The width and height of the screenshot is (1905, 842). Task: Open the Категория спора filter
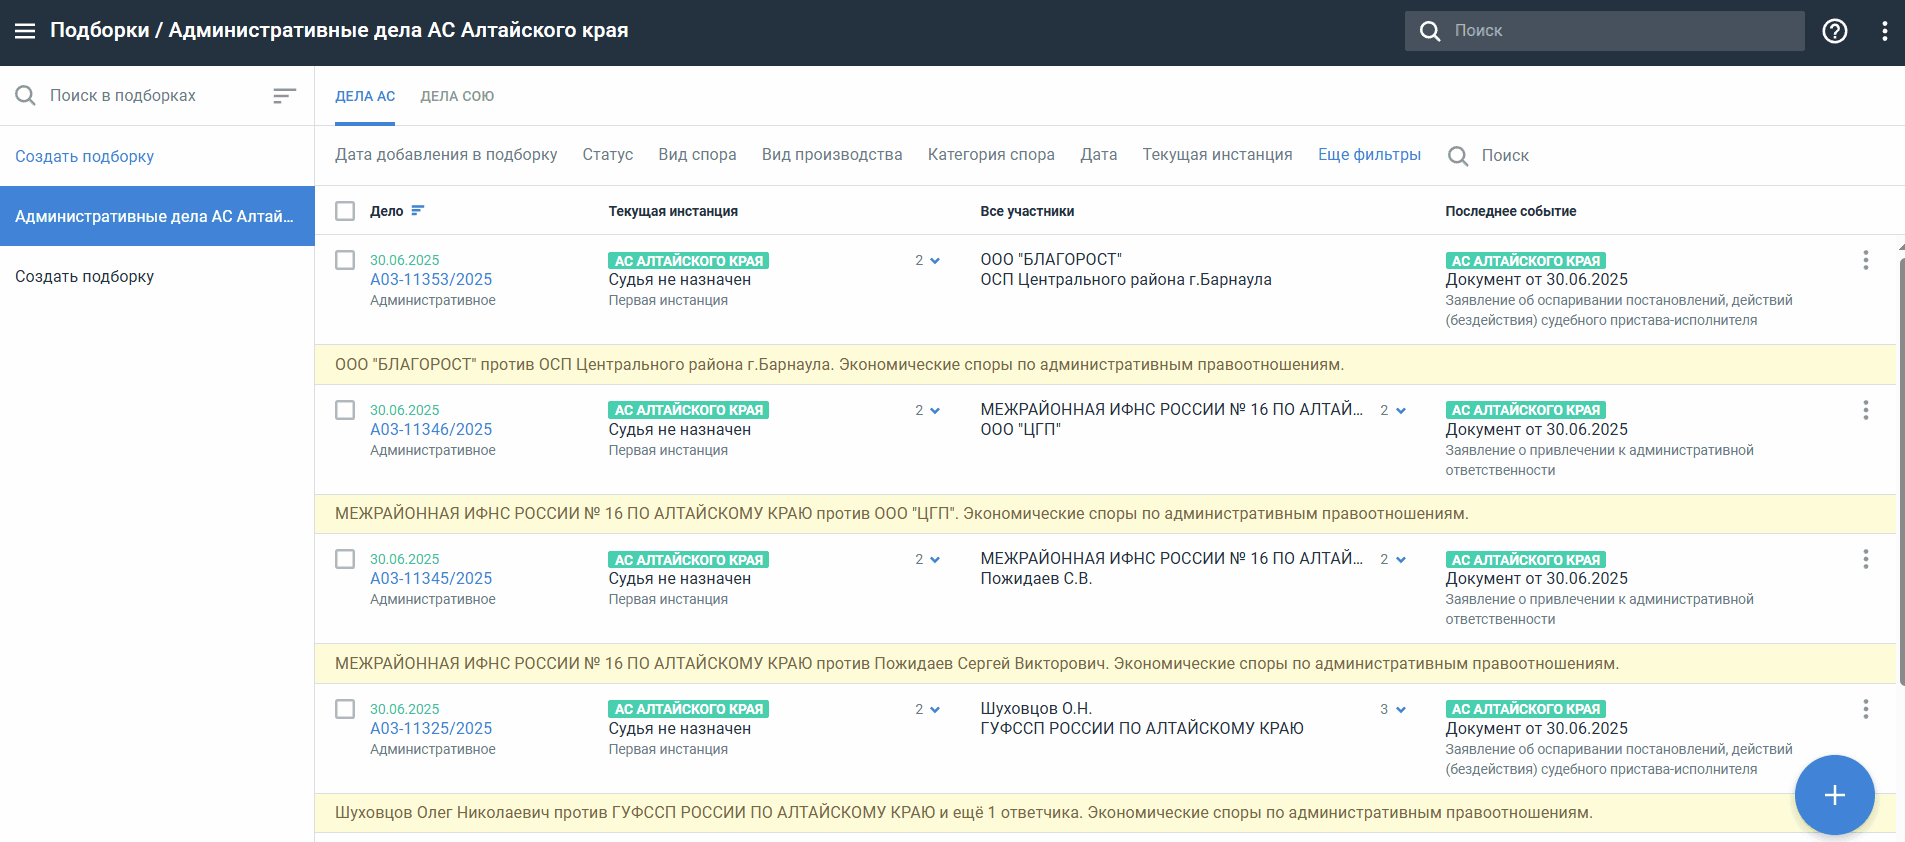[991, 155]
